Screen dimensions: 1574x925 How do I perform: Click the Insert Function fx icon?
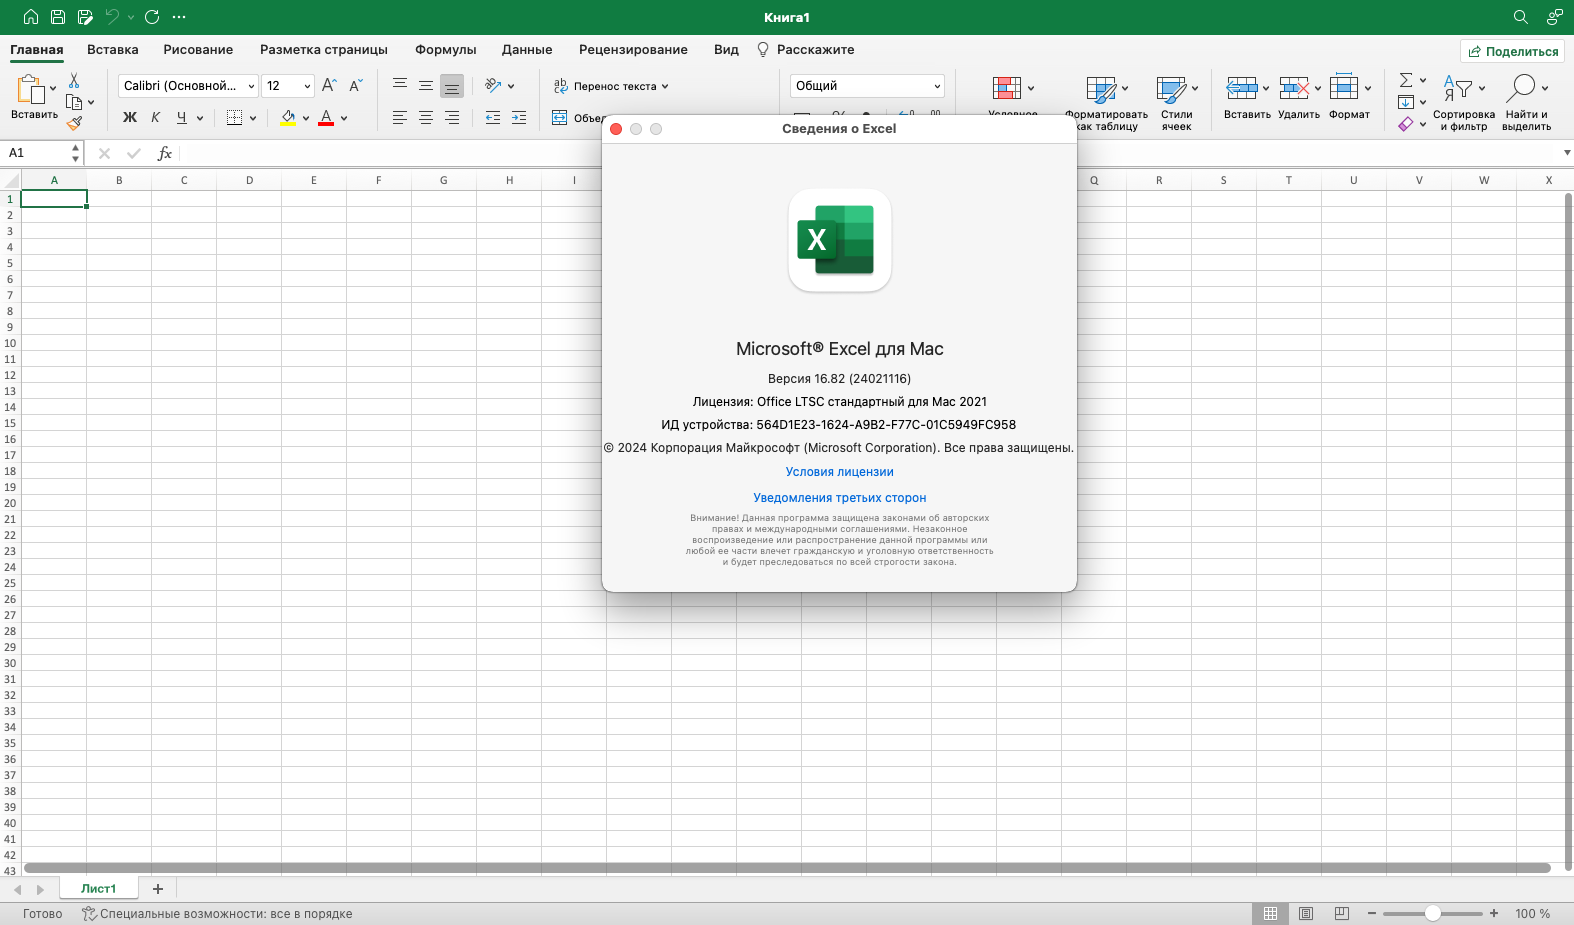point(165,153)
